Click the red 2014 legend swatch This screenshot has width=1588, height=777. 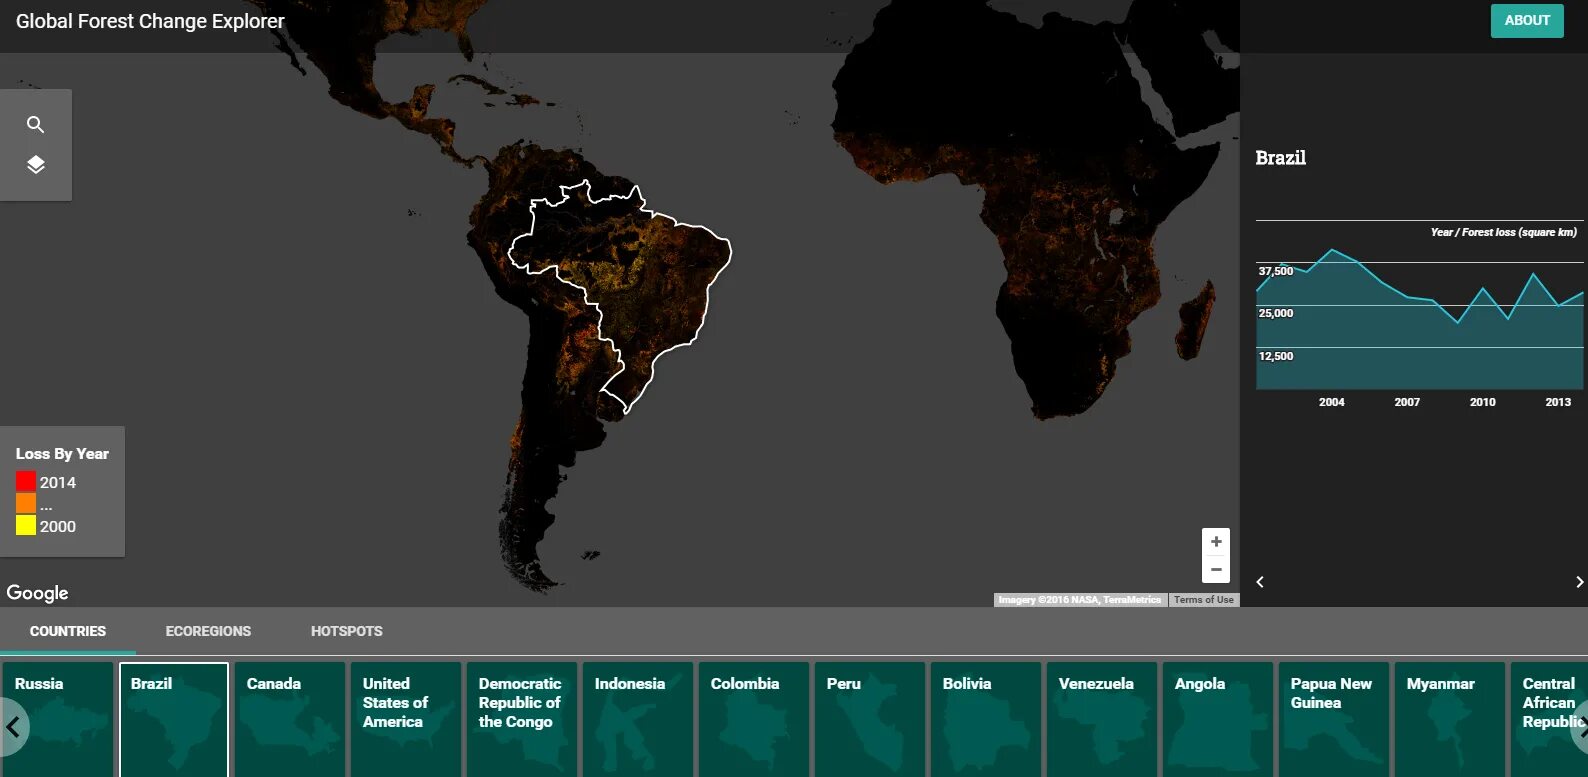point(26,481)
